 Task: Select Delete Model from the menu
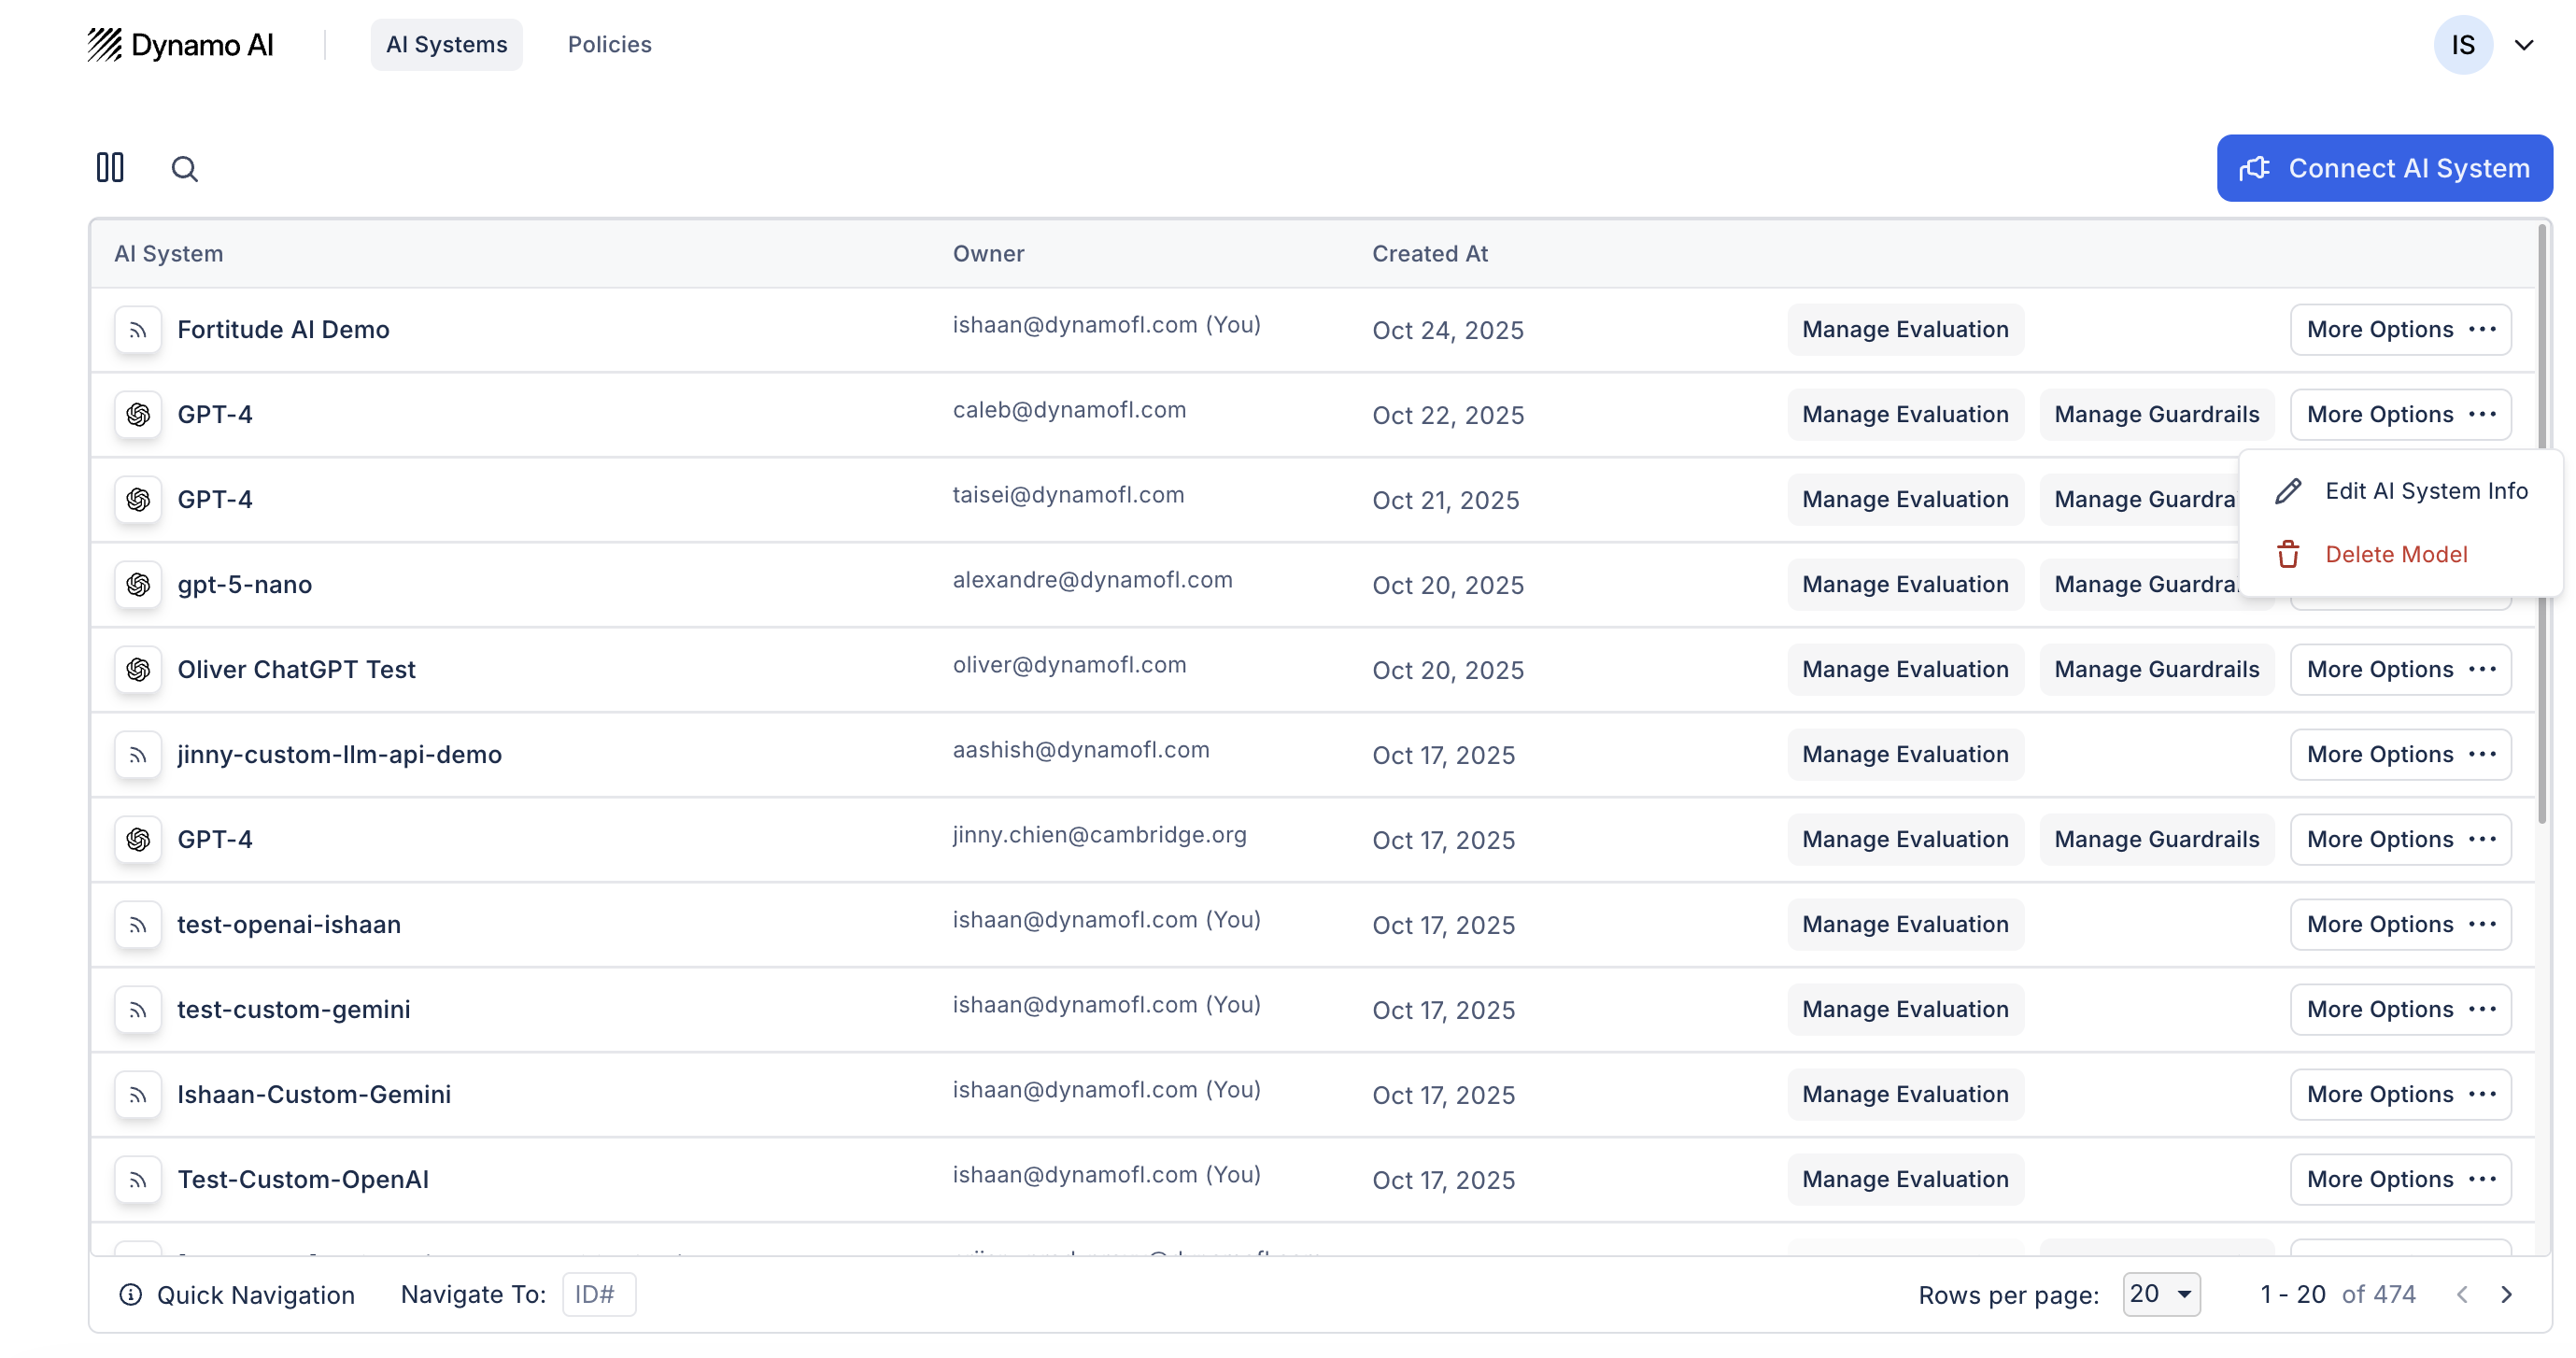coord(2396,554)
